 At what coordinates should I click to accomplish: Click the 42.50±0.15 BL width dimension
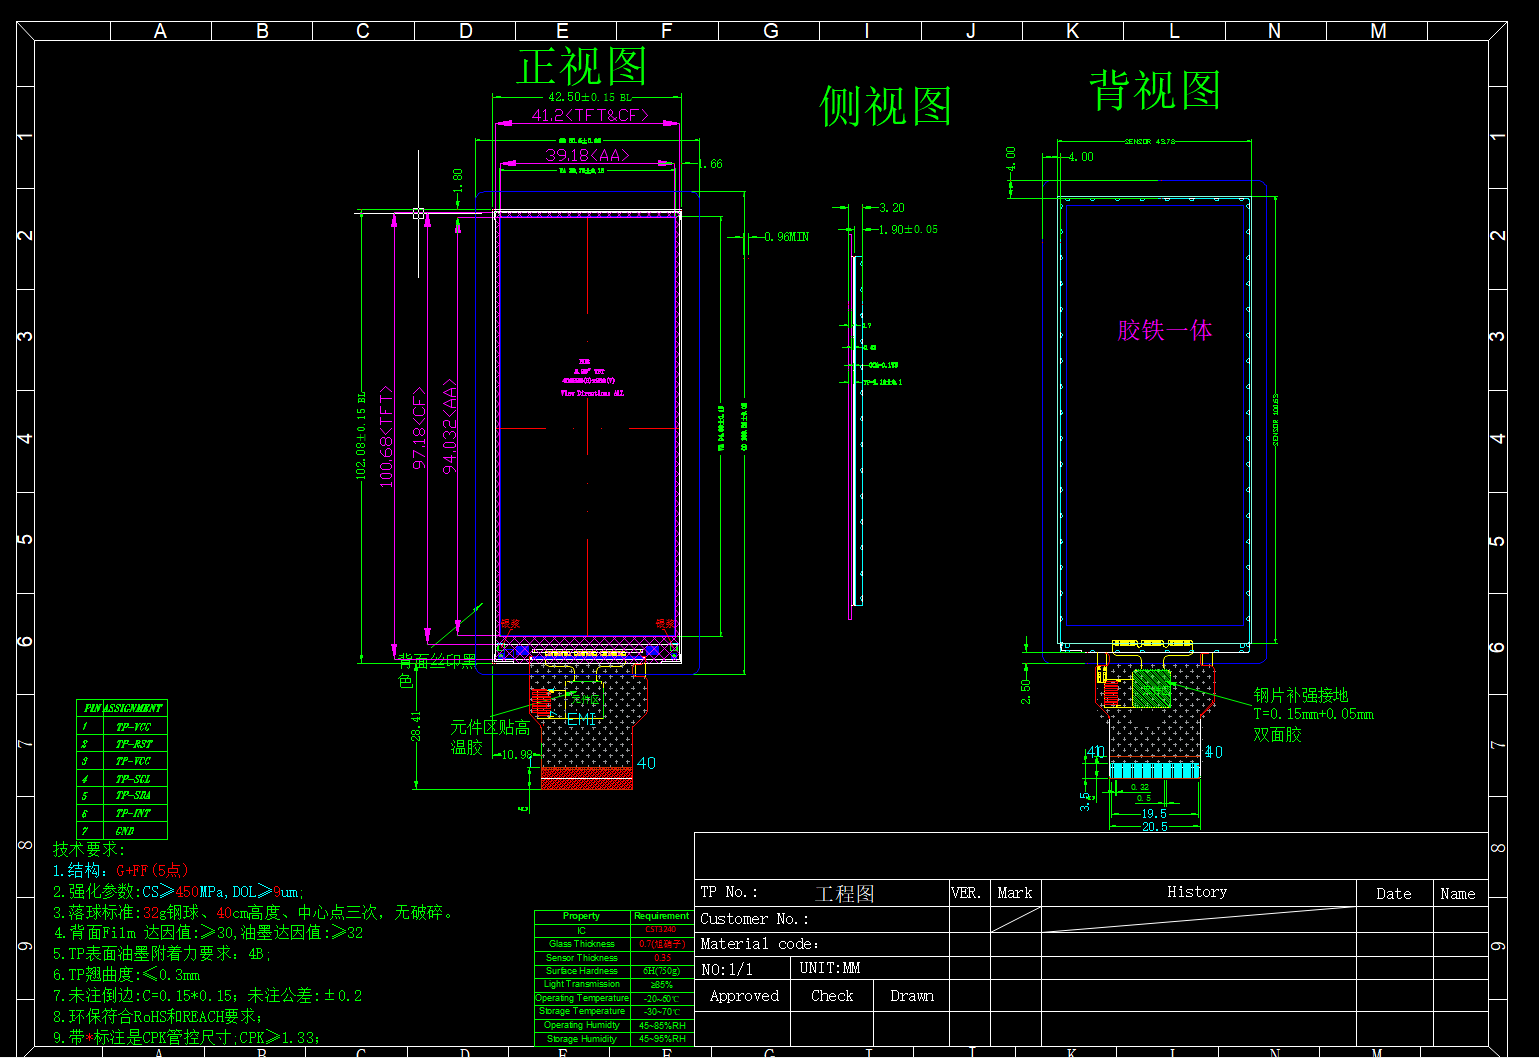[x=590, y=97]
